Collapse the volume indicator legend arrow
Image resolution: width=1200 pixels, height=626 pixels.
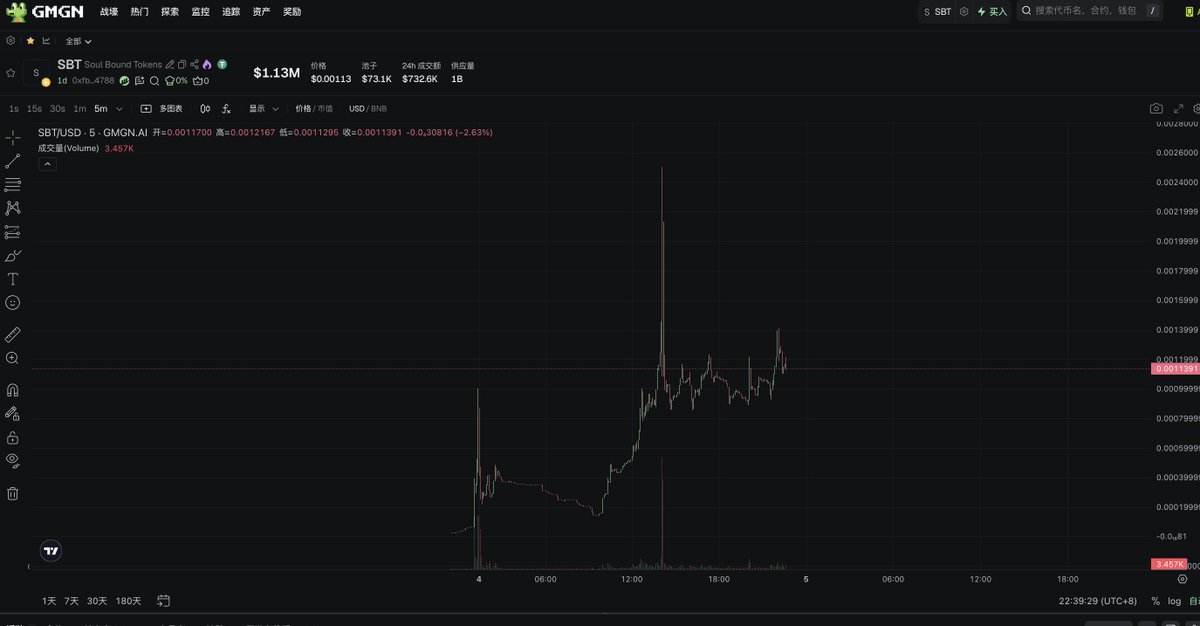[47, 164]
